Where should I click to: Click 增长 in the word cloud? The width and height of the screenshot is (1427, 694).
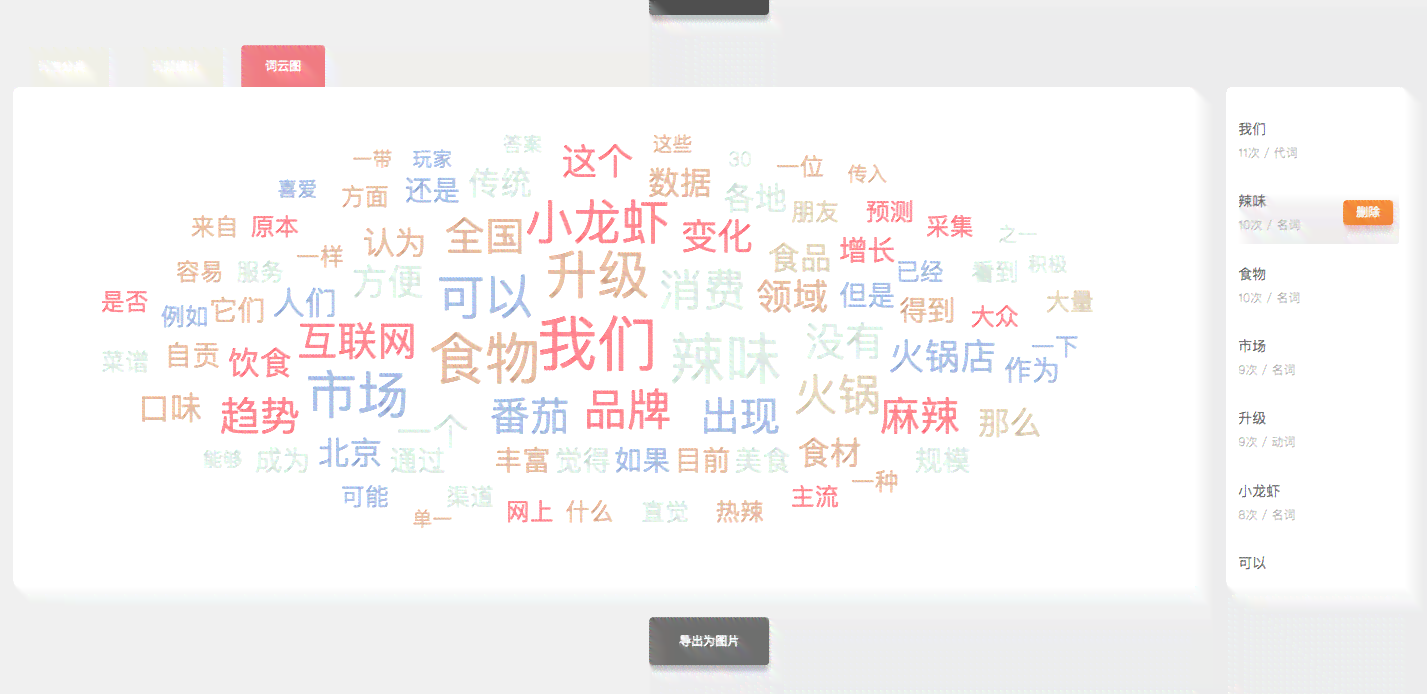pyautogui.click(x=866, y=249)
